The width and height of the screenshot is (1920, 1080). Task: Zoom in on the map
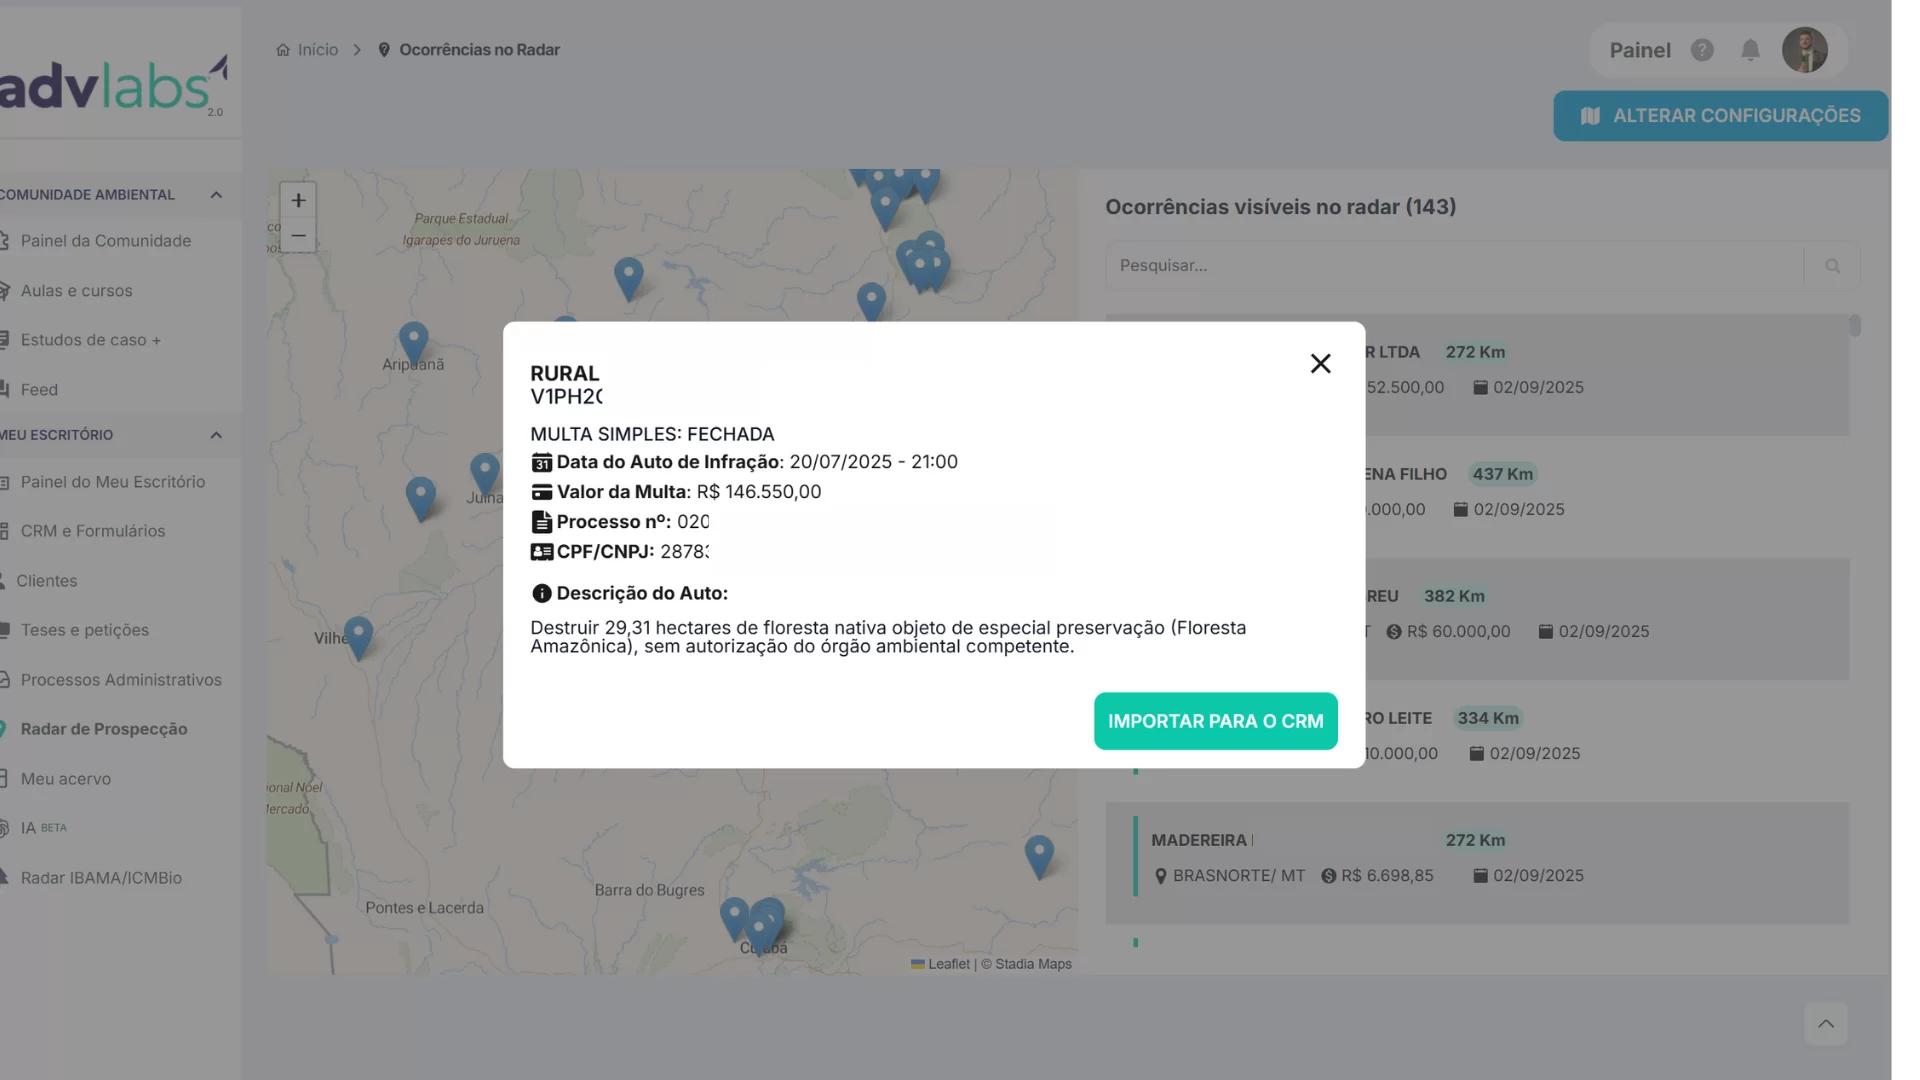pos(298,201)
